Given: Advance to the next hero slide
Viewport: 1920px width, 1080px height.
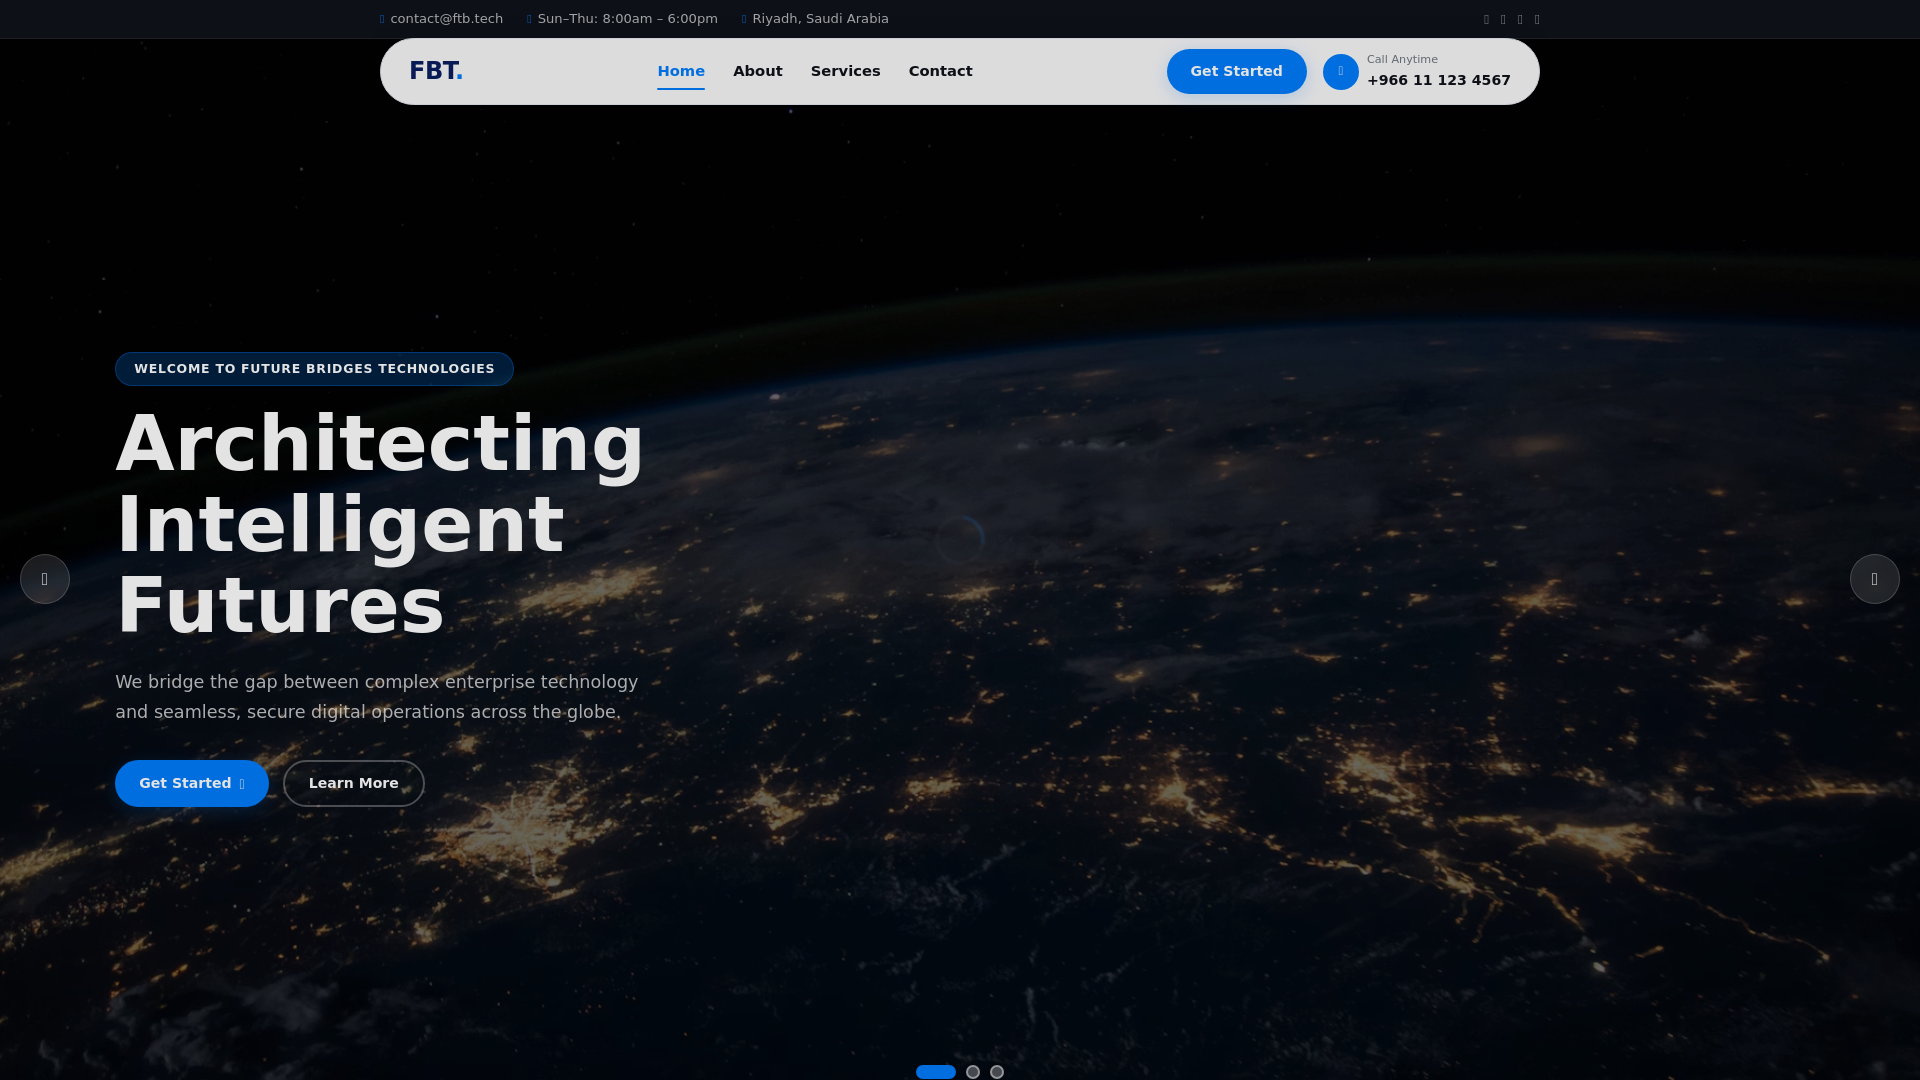Looking at the screenshot, I should [x=1875, y=579].
